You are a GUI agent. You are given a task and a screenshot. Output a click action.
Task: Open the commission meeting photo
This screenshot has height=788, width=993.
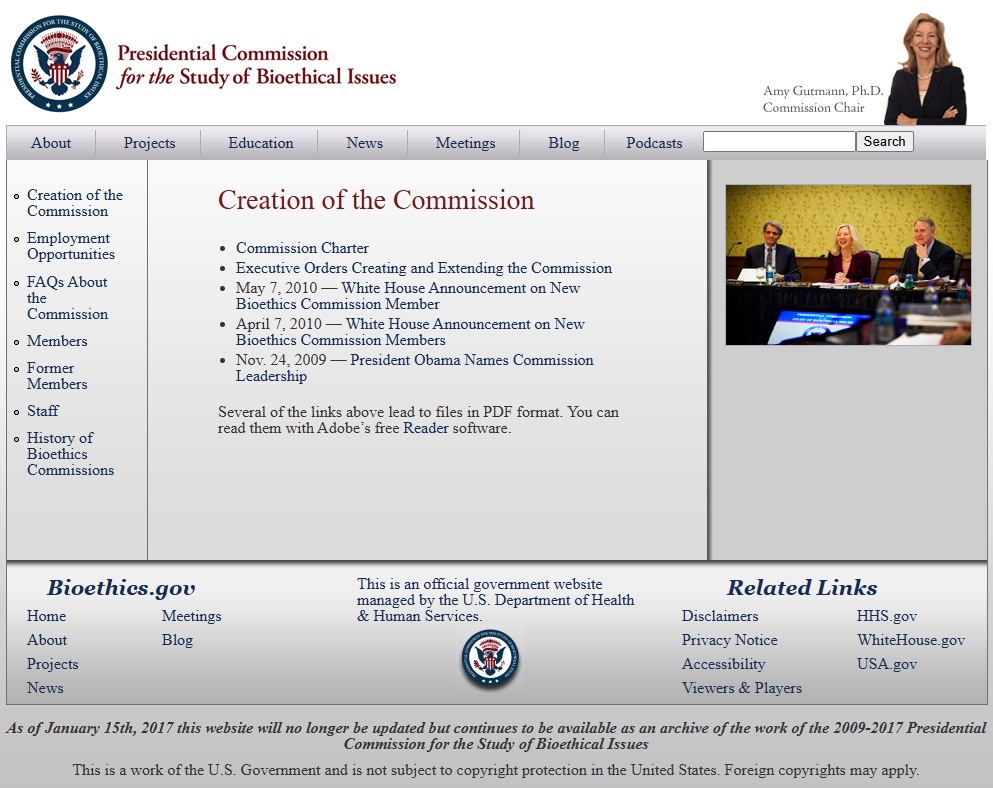(848, 265)
